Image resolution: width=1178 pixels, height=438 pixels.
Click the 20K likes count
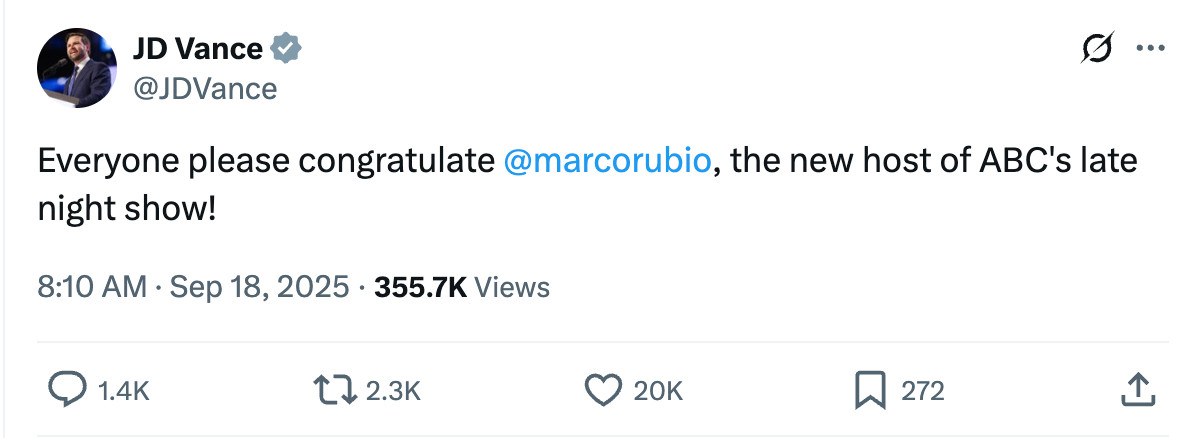click(x=658, y=391)
